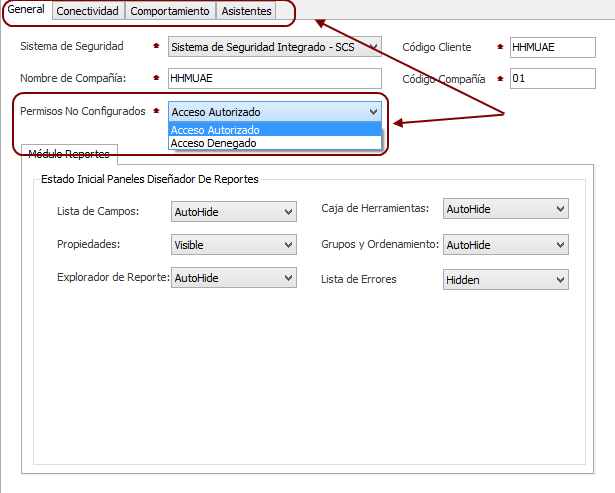The height and width of the screenshot is (493, 615).
Task: Click the Propiedades dropdown arrow
Action: (x=288, y=244)
